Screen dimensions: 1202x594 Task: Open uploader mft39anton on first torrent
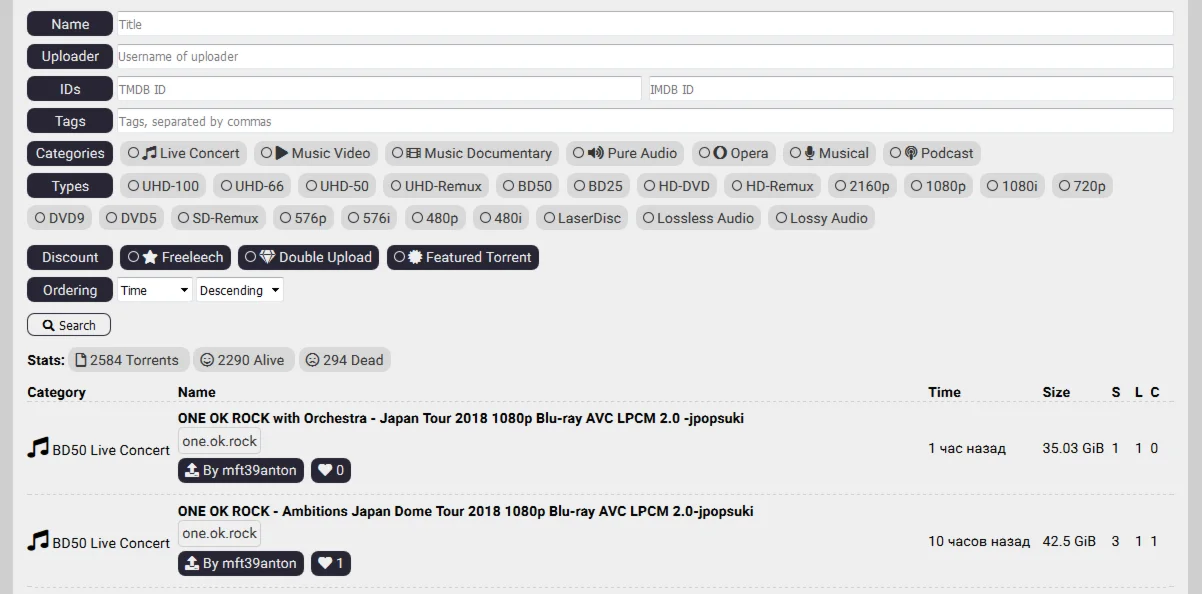(x=241, y=470)
